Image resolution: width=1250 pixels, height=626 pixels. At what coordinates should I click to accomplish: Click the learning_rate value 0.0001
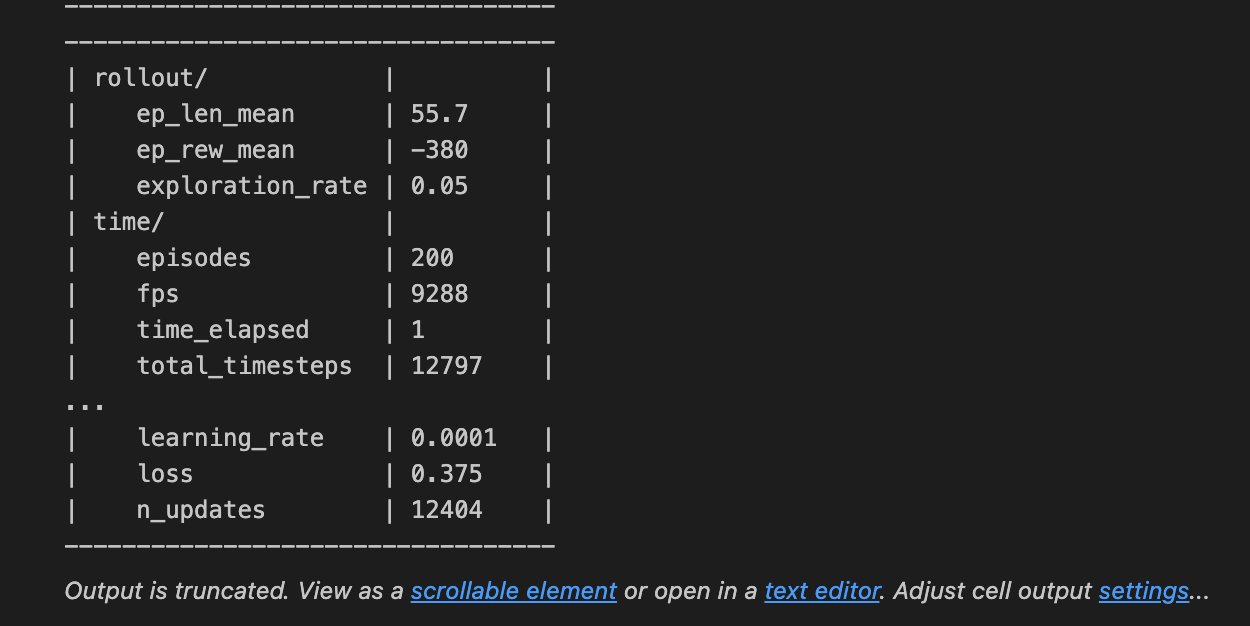tap(454, 438)
